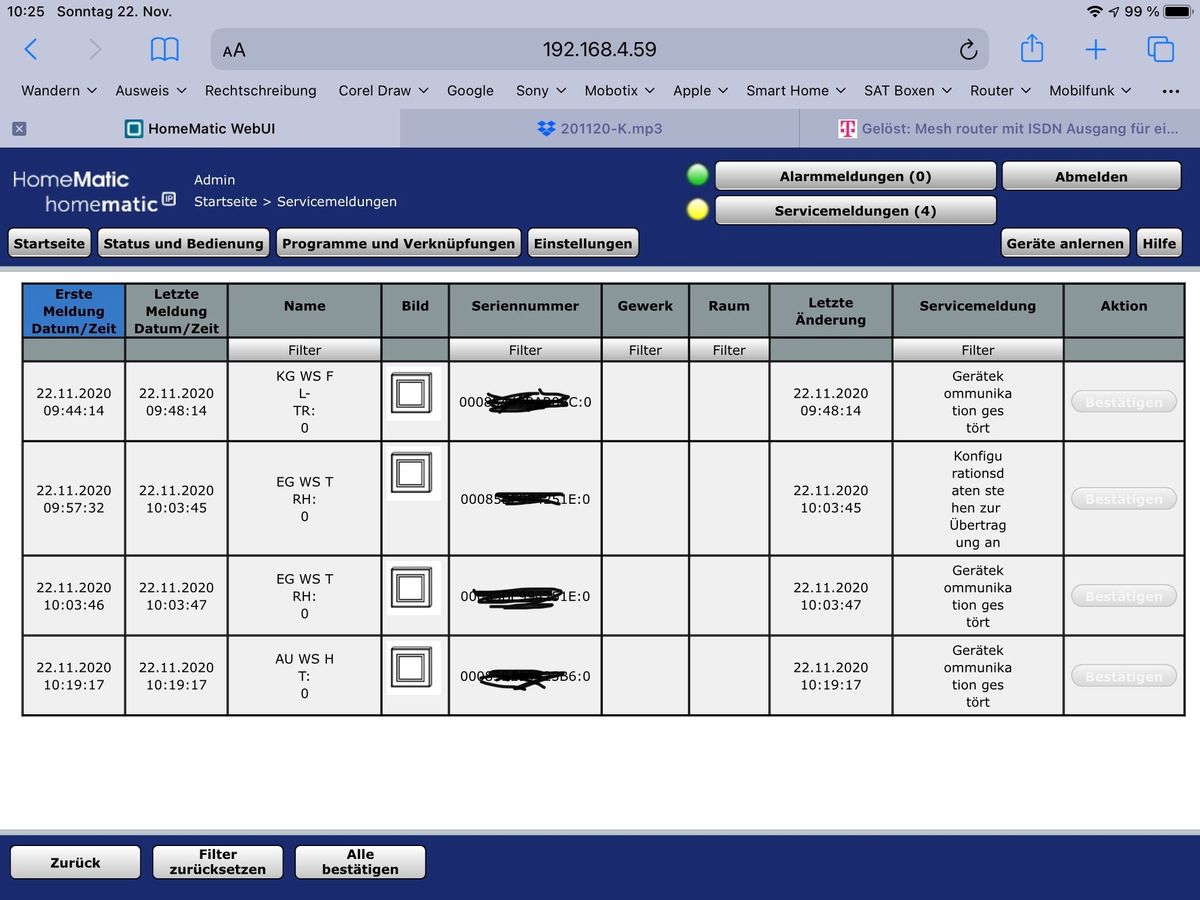Click first-report time 22.11.2020 09:44:14
1200x900 pixels.
point(74,402)
